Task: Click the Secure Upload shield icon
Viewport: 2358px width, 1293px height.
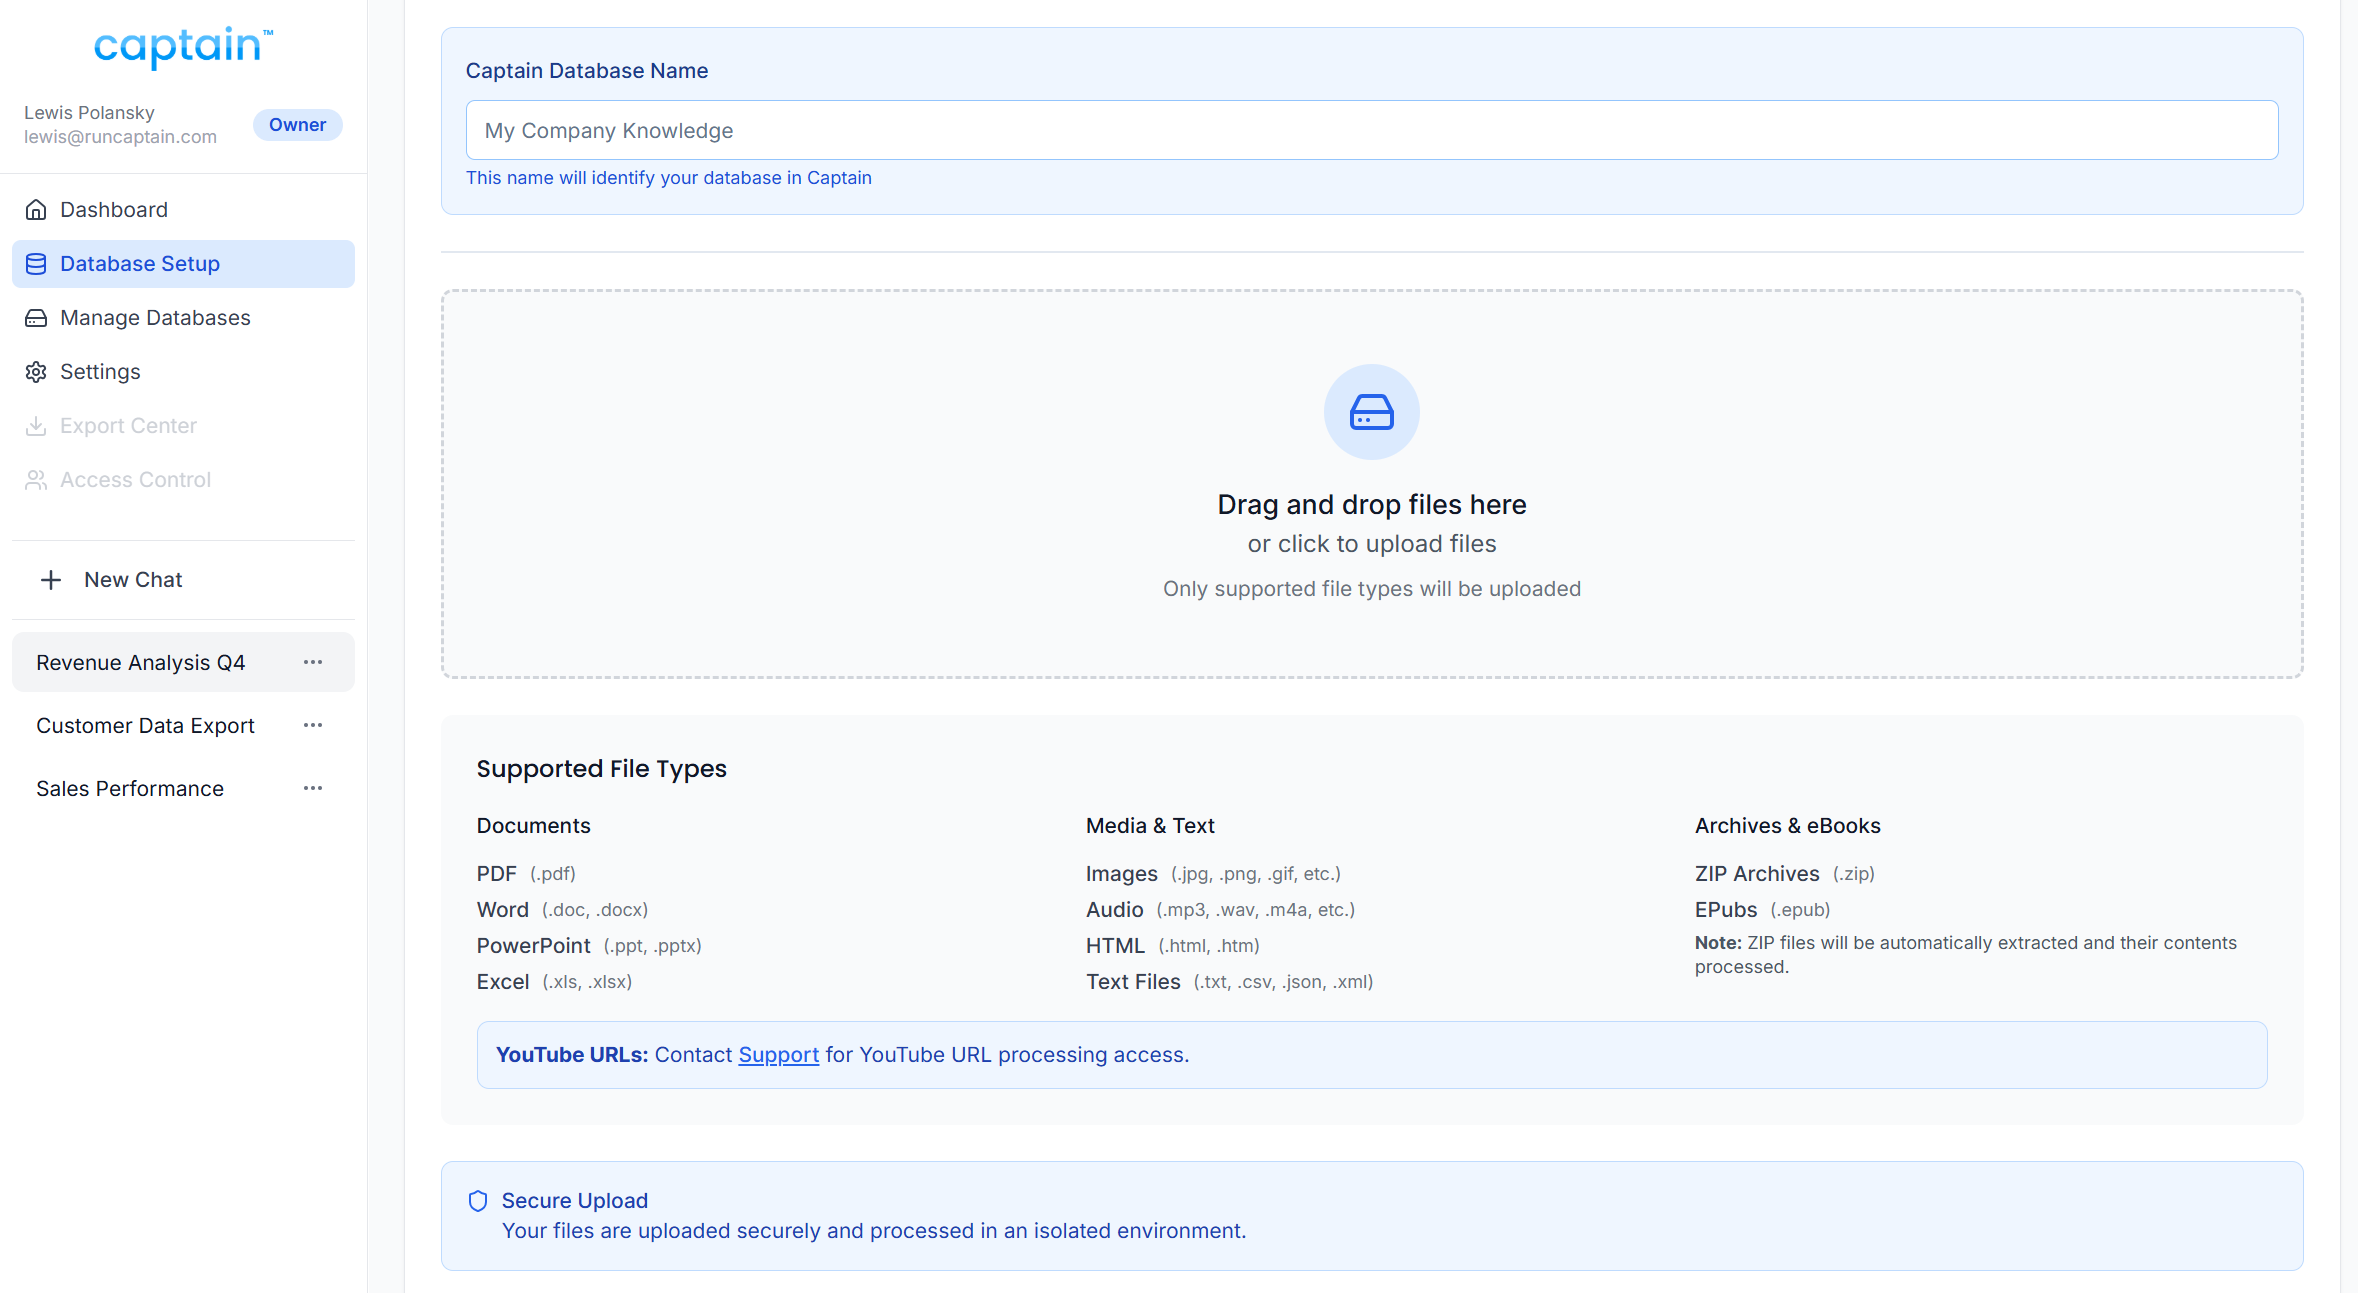Action: click(478, 1201)
